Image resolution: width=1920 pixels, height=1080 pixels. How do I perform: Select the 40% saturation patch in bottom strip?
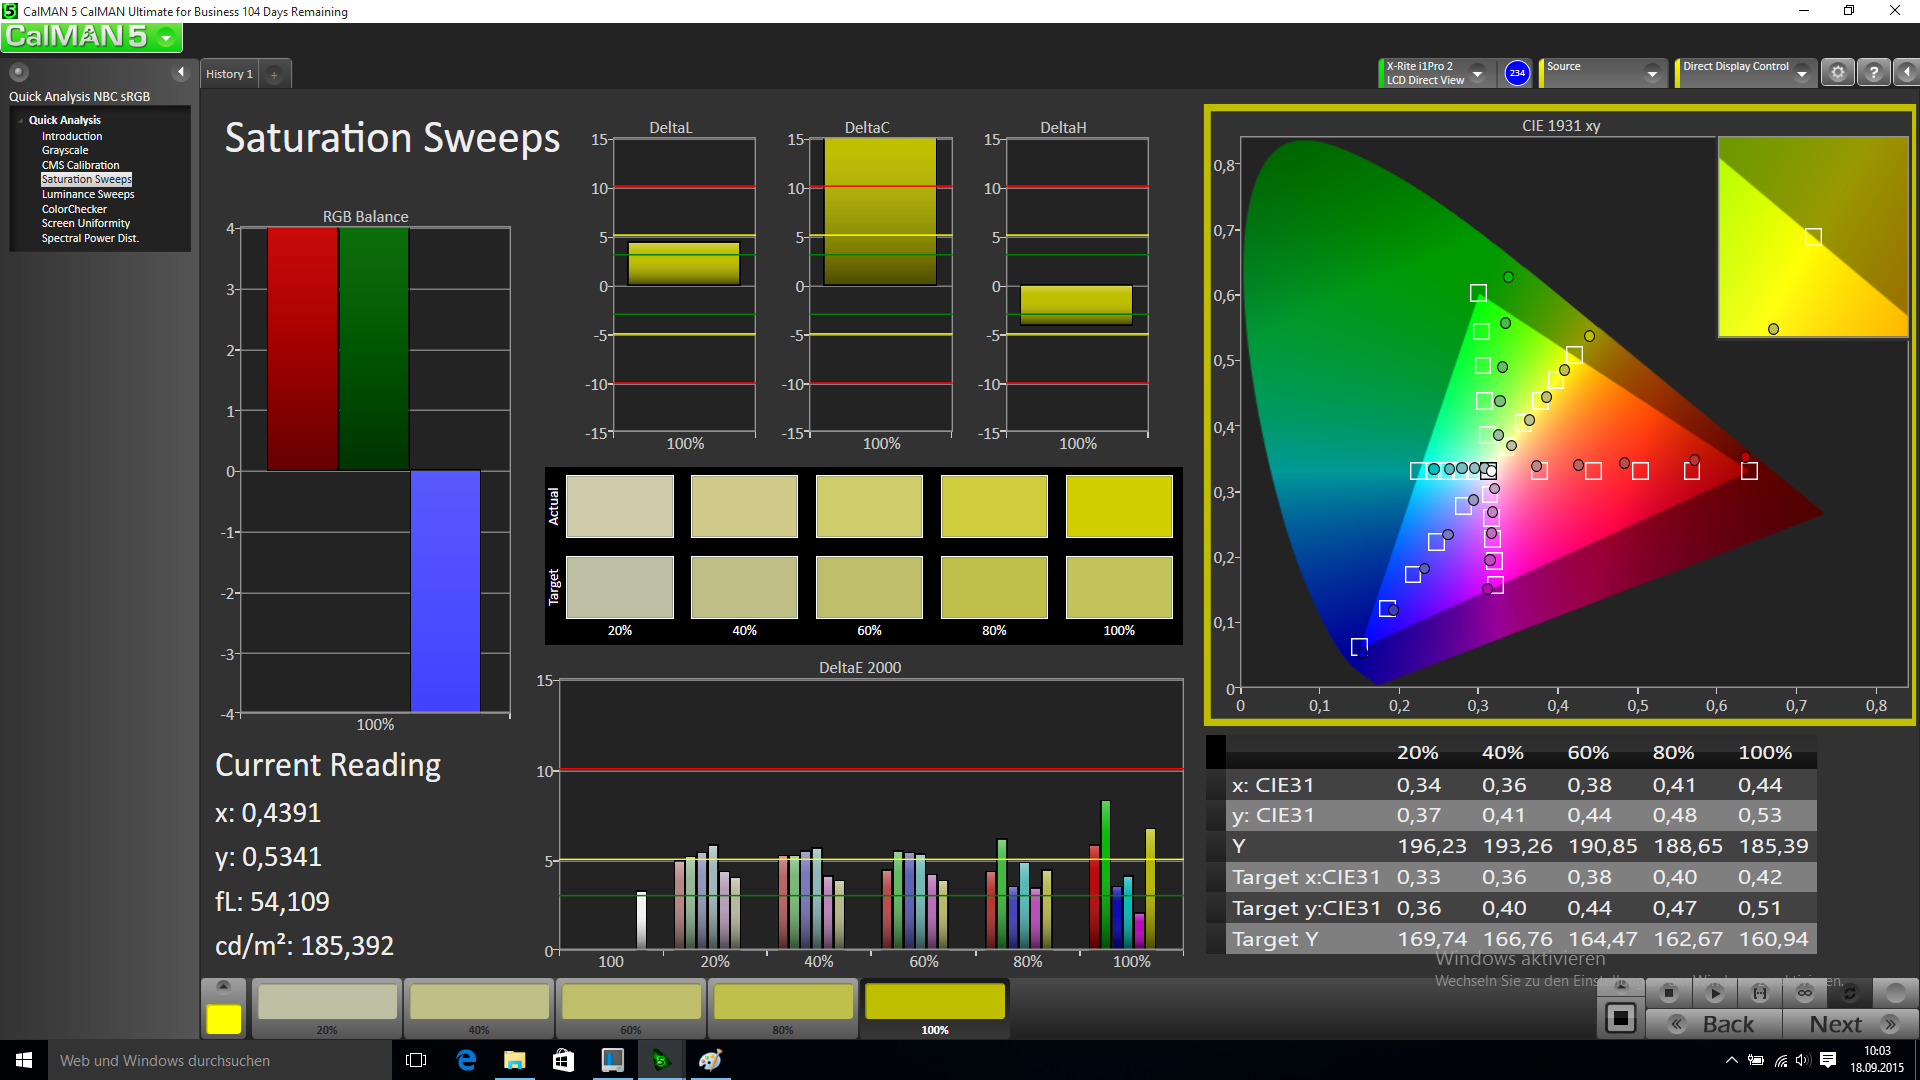479,1008
